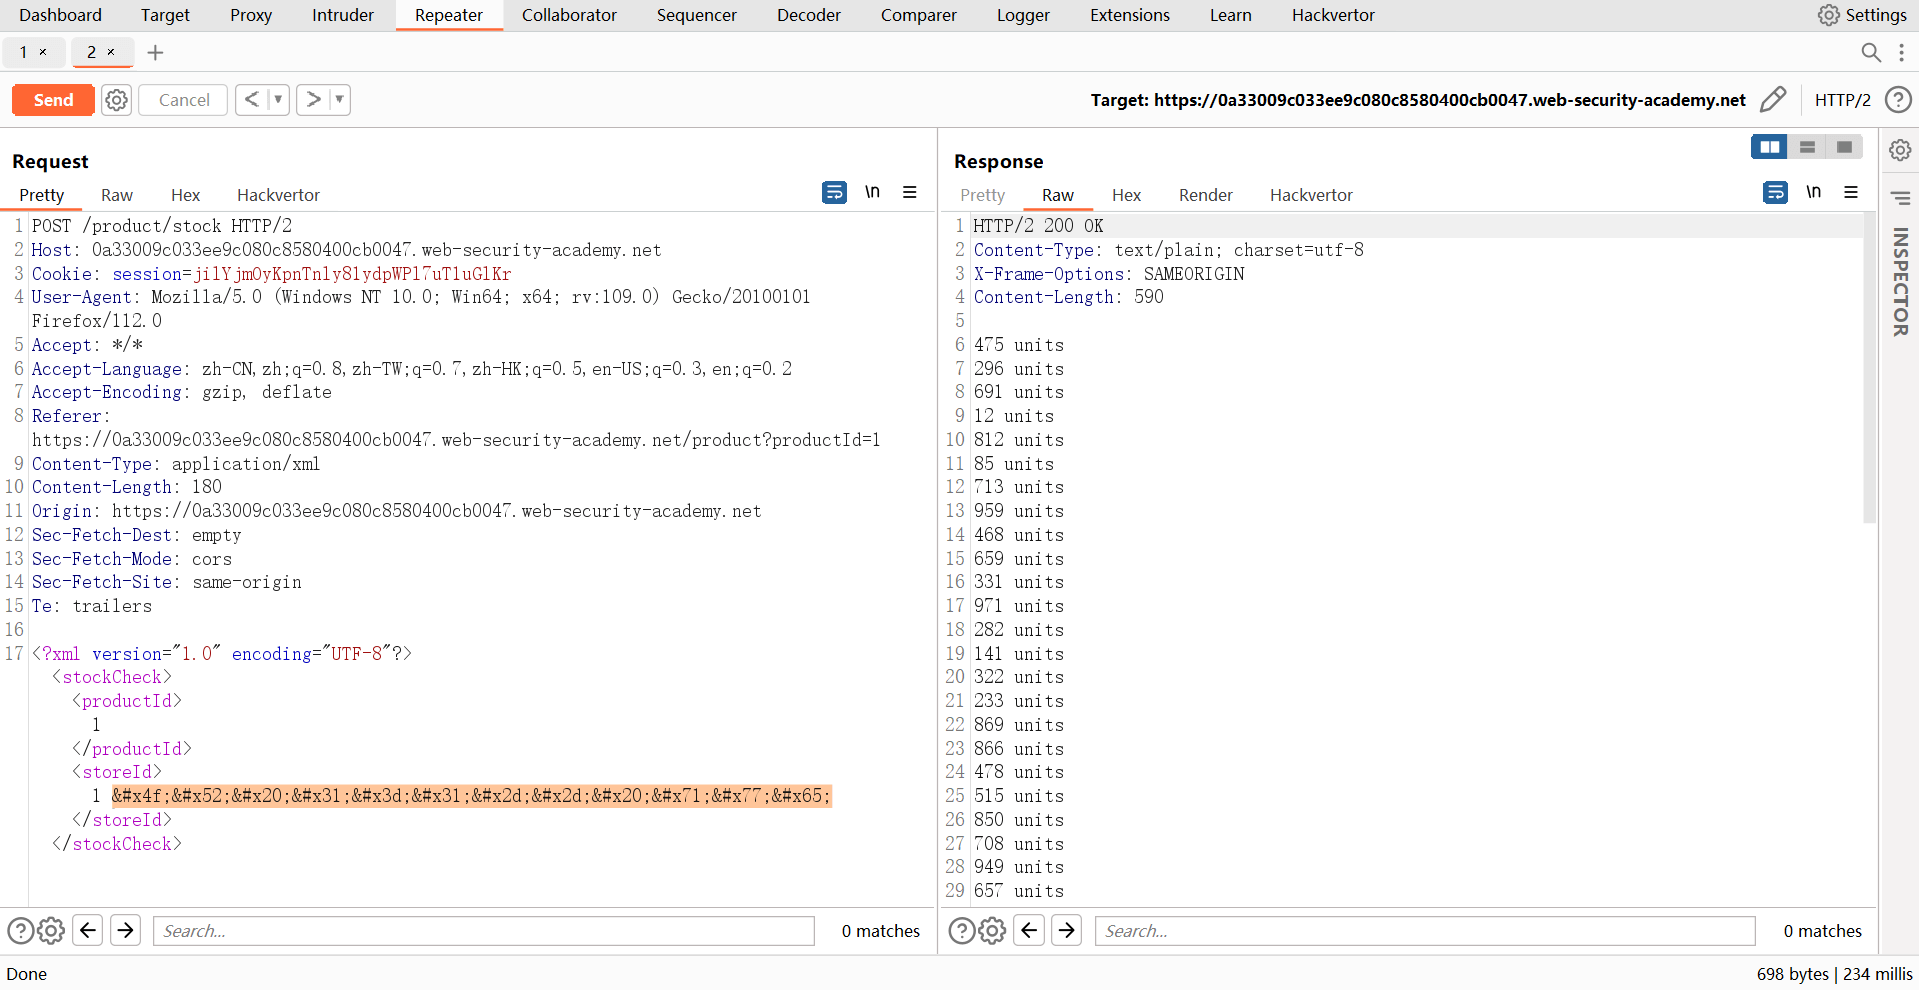Open response search settings gear icon
Image resolution: width=1920 pixels, height=991 pixels.
(x=992, y=931)
